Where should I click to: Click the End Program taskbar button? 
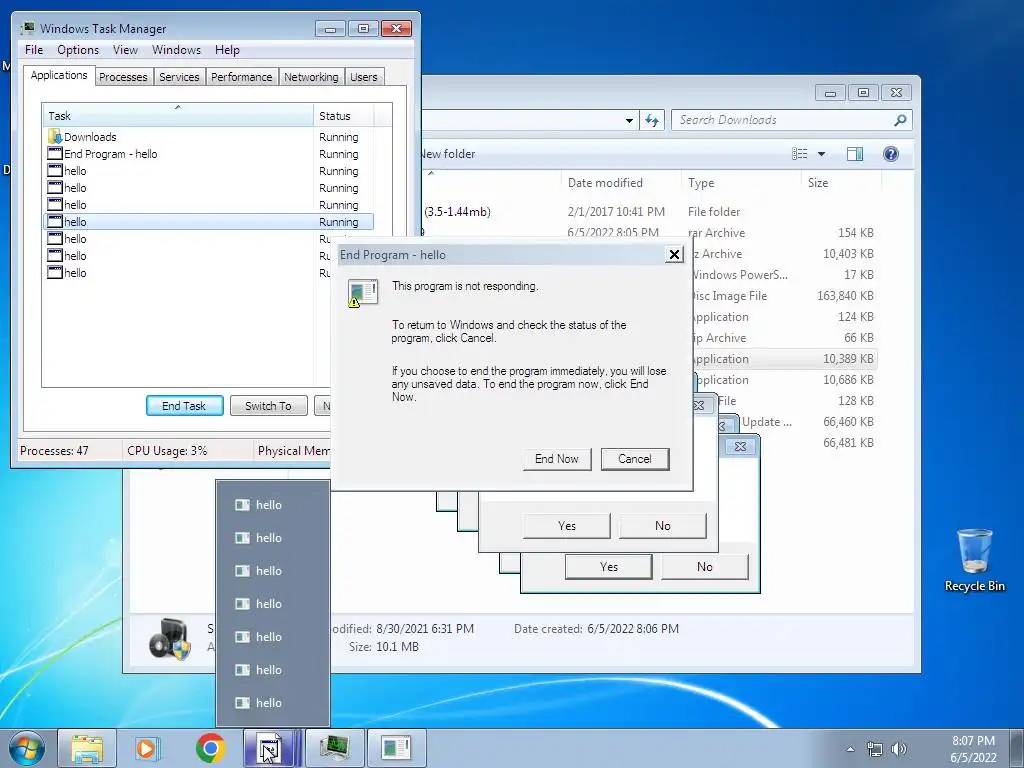coord(396,748)
